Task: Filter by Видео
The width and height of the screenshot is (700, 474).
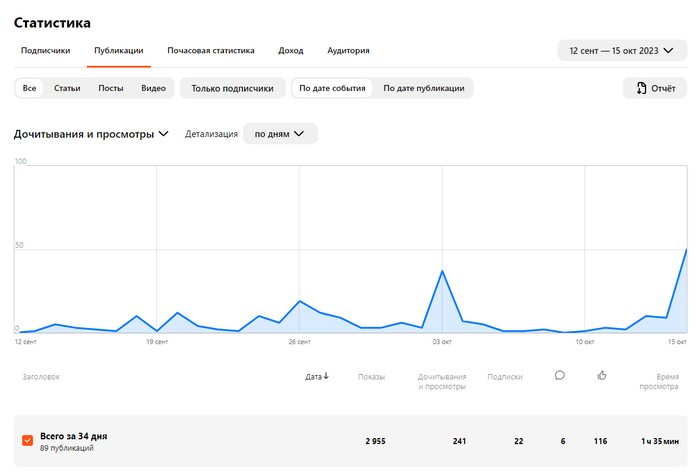Action: coord(153,88)
